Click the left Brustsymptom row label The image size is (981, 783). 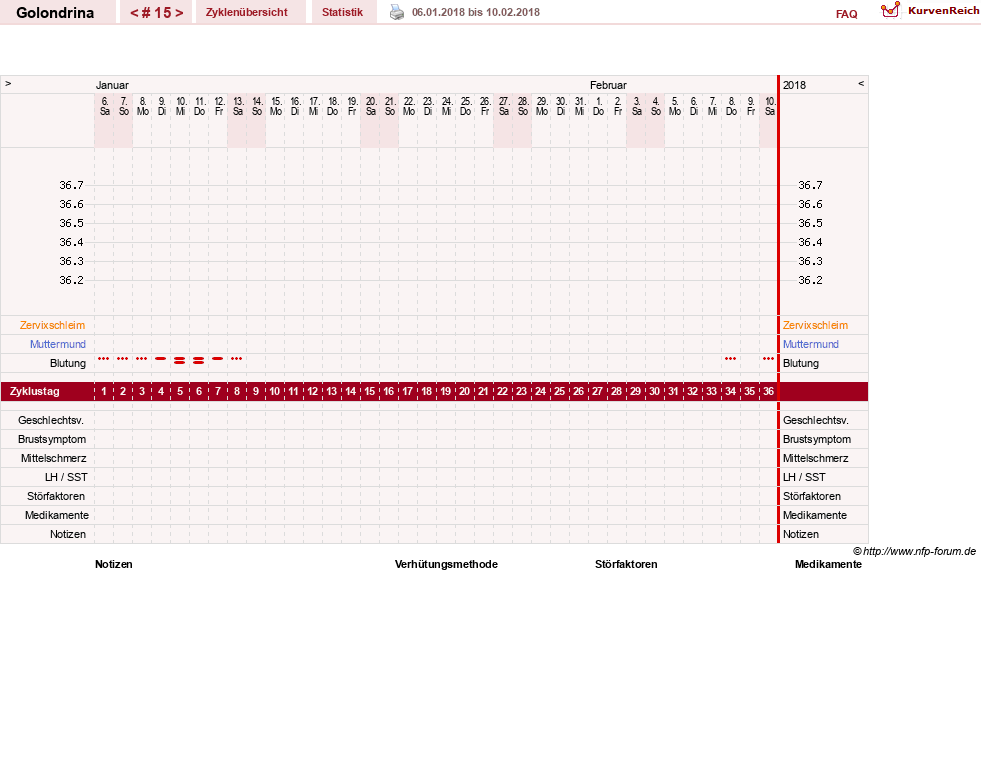pyautogui.click(x=52, y=439)
